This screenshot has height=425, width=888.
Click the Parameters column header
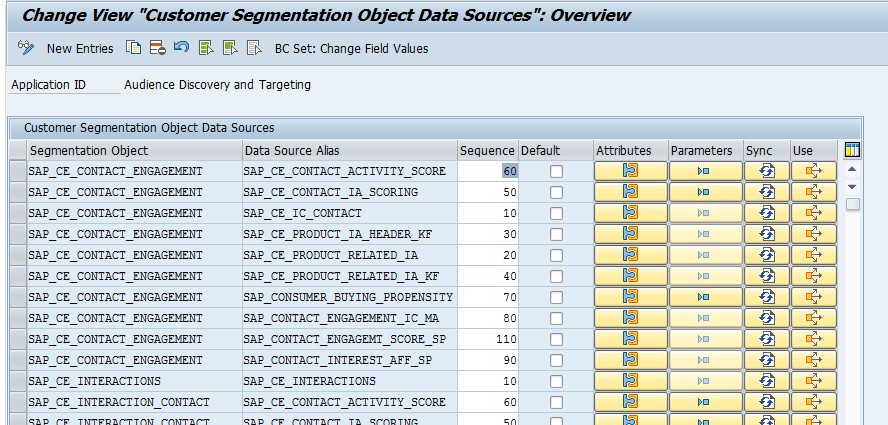tap(706, 151)
